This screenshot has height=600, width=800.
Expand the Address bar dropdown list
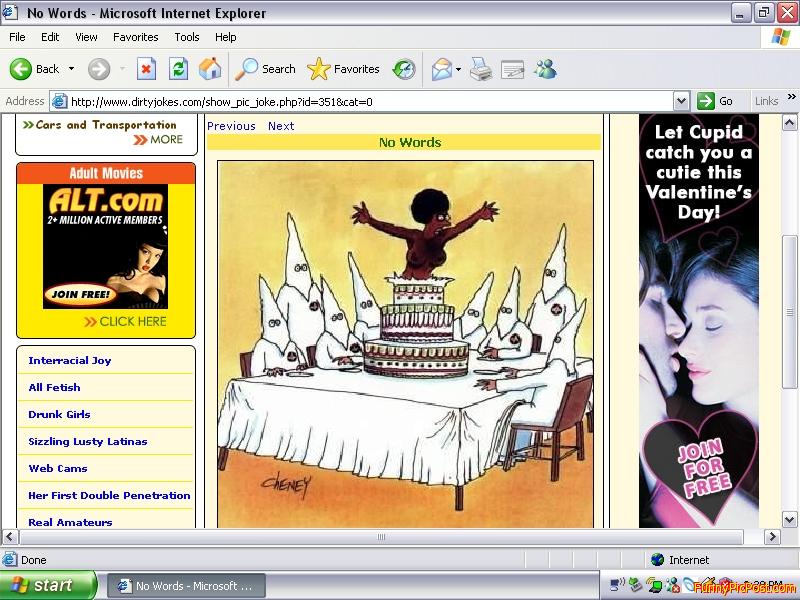click(x=682, y=101)
